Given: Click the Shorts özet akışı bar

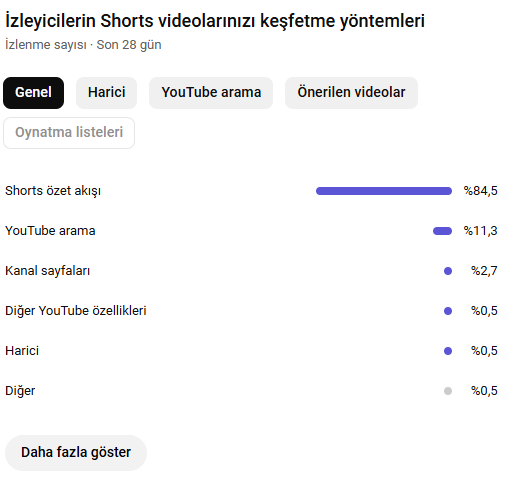Looking at the screenshot, I should coord(384,191).
